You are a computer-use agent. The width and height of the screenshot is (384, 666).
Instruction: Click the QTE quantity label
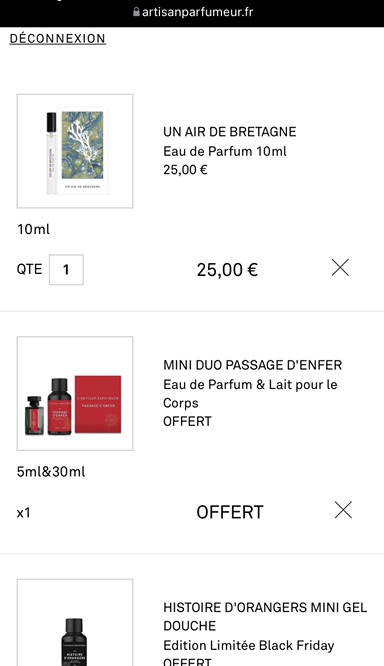tap(29, 270)
